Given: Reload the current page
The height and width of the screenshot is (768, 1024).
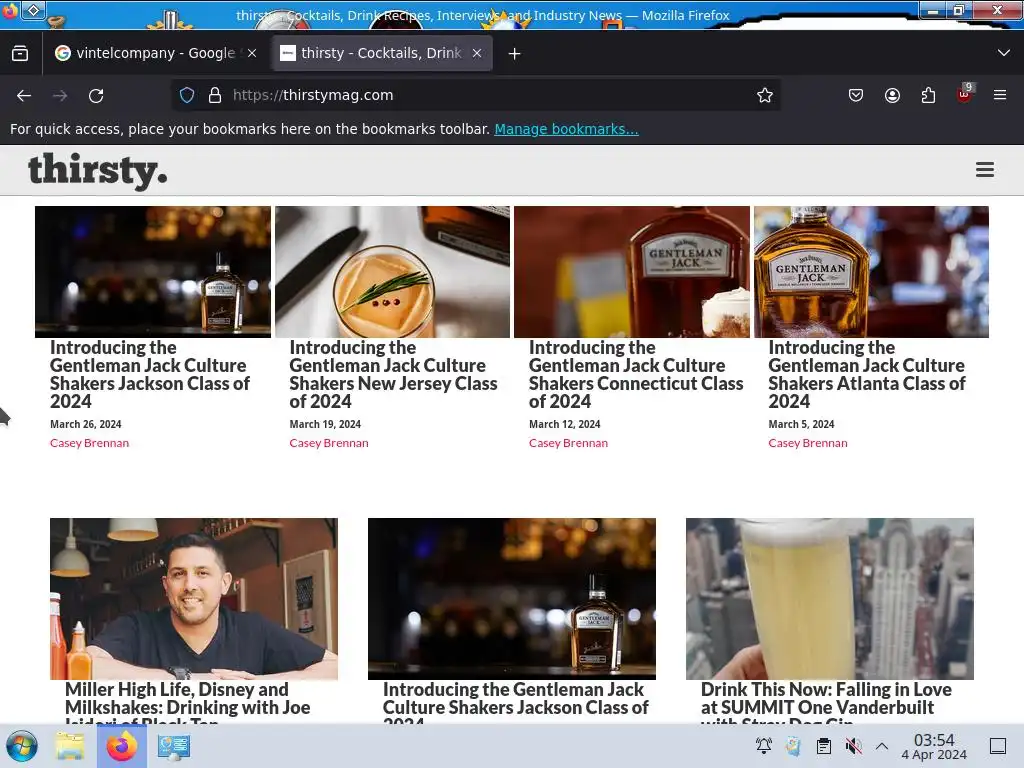Looking at the screenshot, I should pos(96,95).
